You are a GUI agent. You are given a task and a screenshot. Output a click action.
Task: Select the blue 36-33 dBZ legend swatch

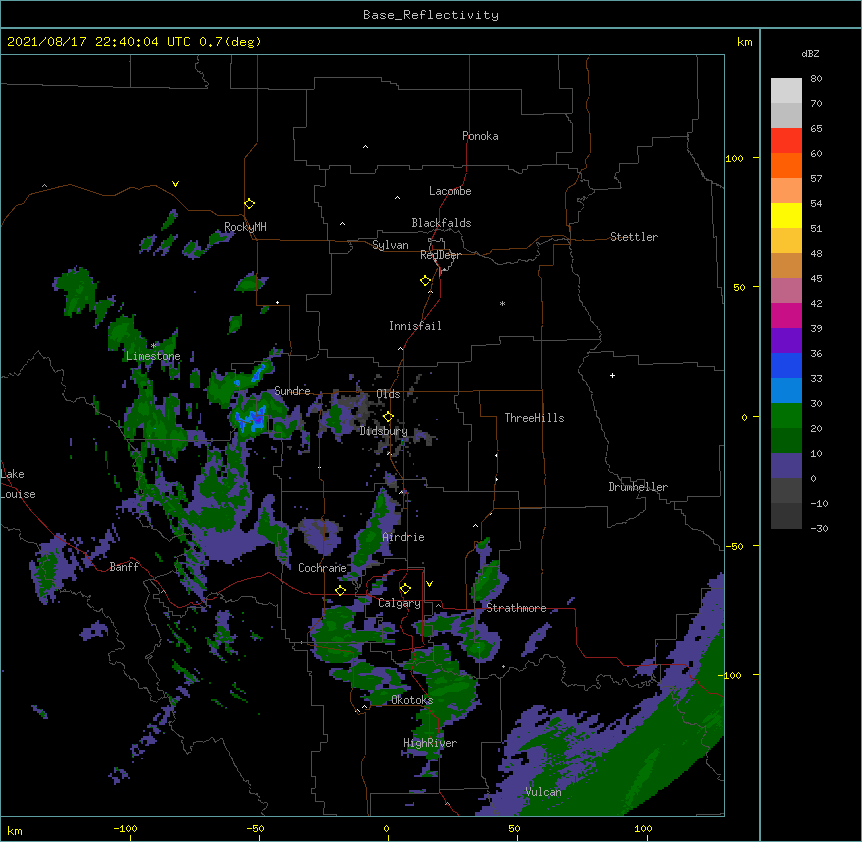[x=786, y=366]
